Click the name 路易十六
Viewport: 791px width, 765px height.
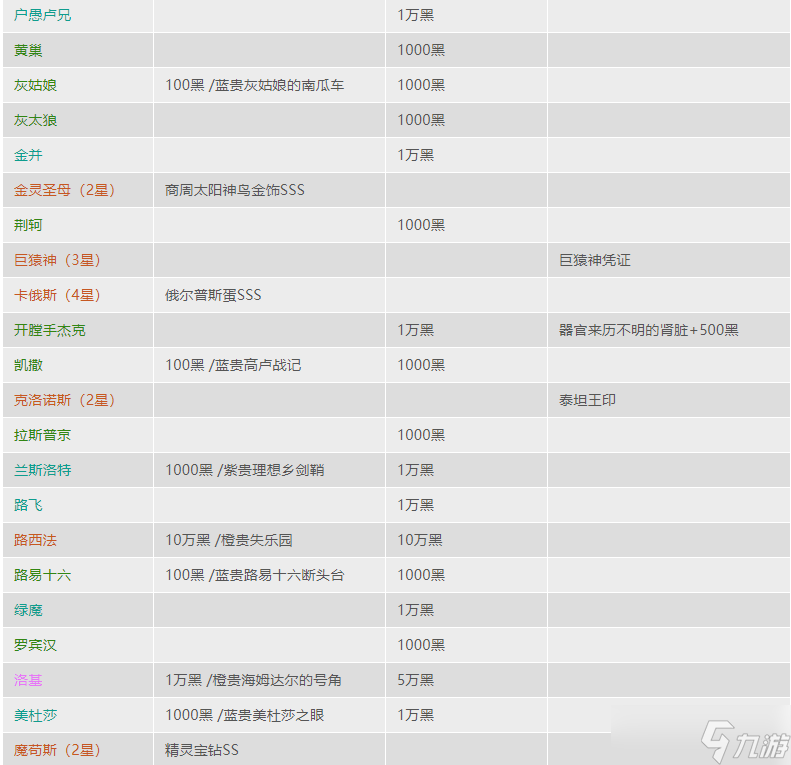point(43,575)
